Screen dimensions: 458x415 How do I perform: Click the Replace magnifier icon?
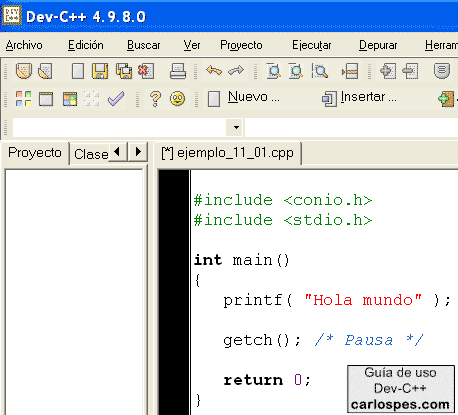pos(296,71)
